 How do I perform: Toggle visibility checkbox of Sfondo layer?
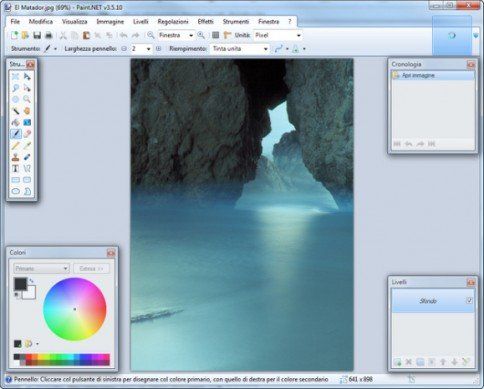point(469,301)
